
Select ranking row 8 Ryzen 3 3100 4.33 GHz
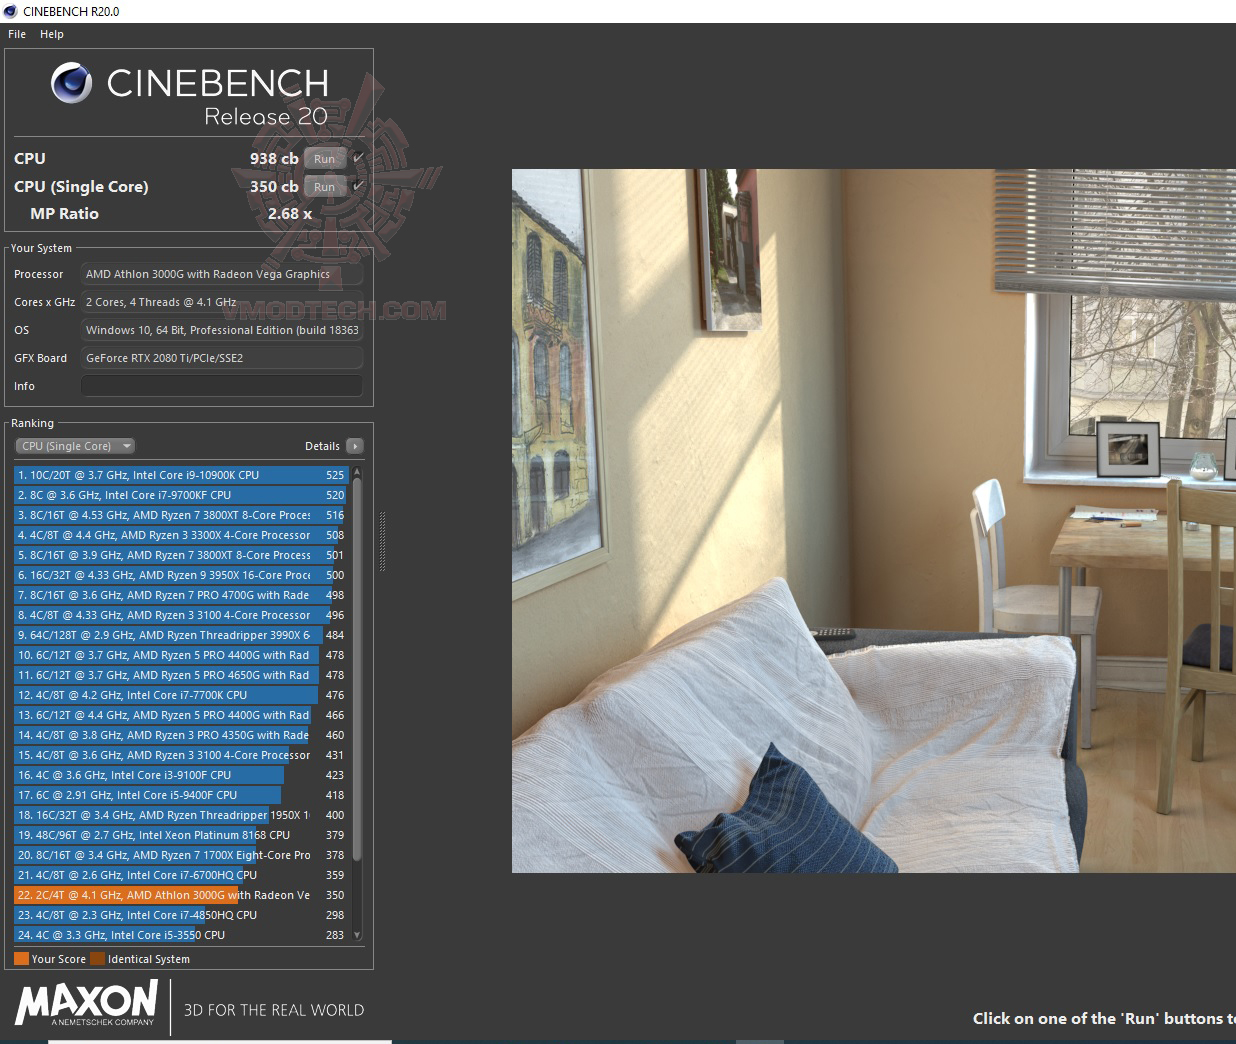[181, 615]
